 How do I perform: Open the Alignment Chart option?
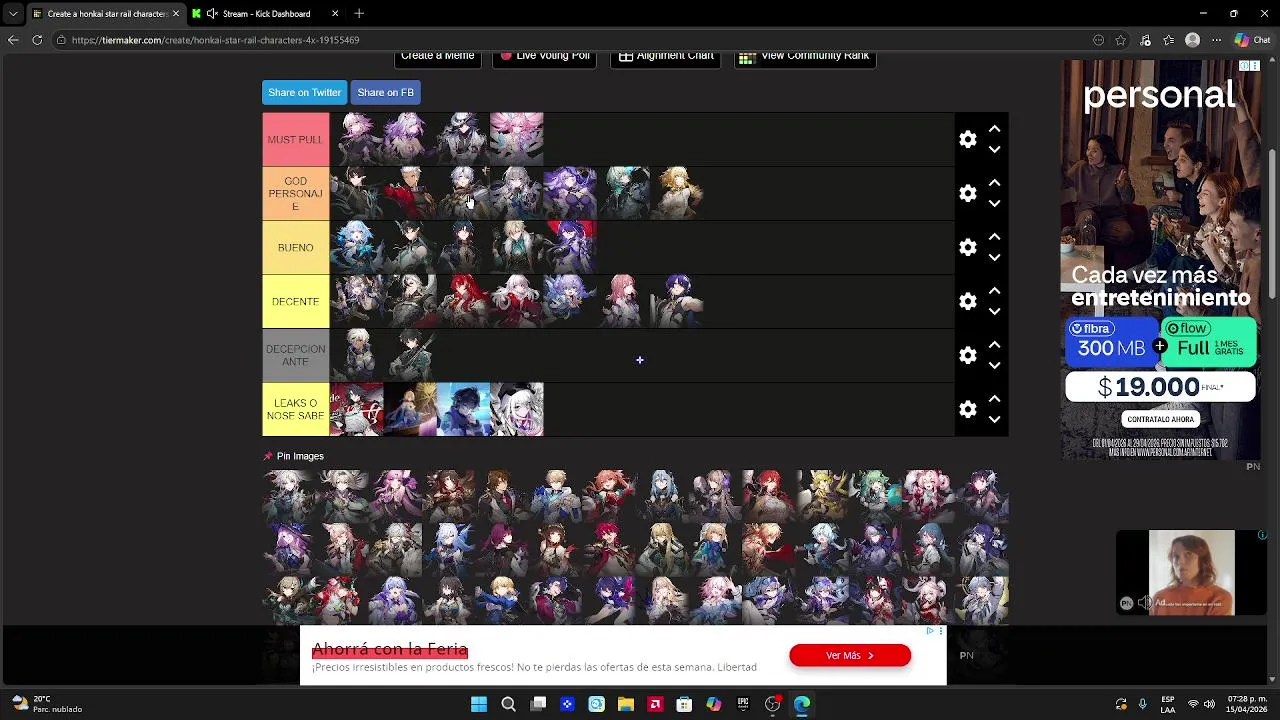coord(666,57)
